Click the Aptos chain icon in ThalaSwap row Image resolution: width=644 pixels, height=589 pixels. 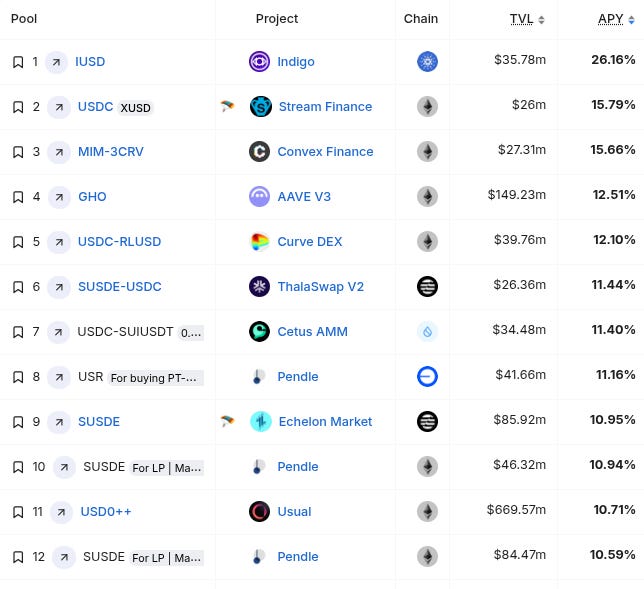coord(428,287)
